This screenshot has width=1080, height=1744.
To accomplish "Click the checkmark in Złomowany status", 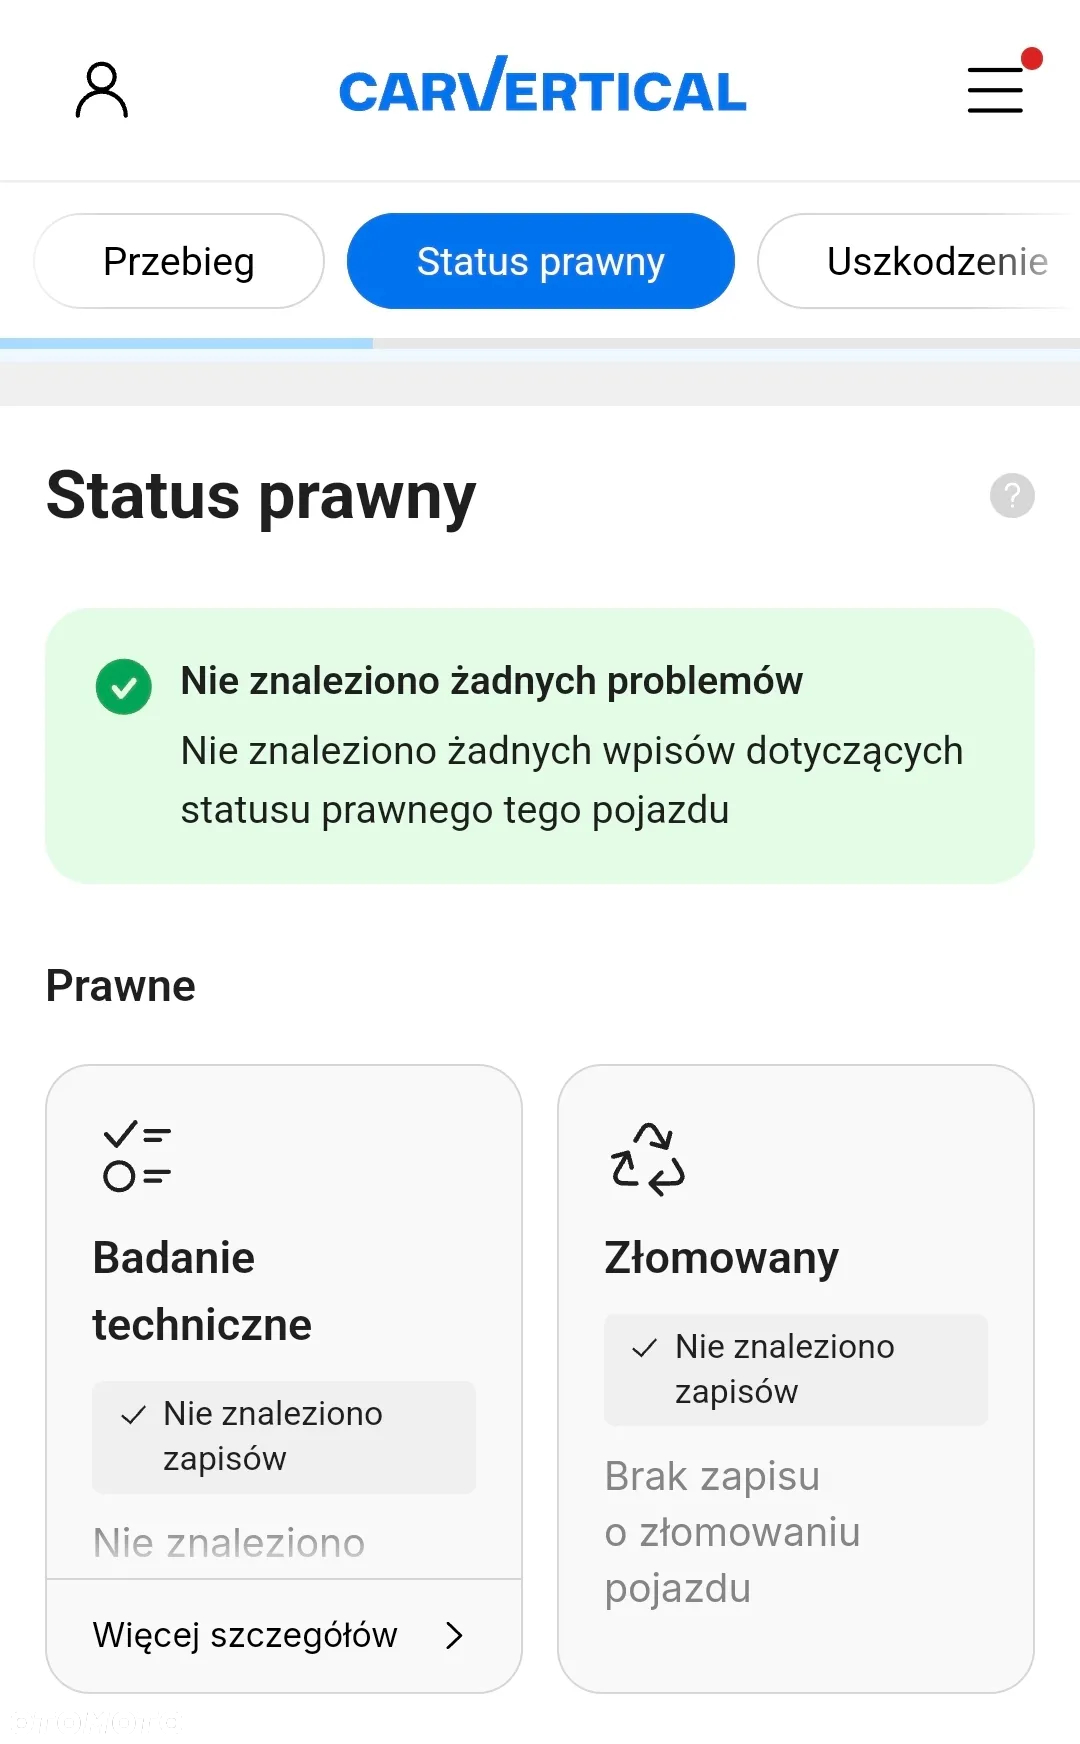I will click(x=645, y=1348).
